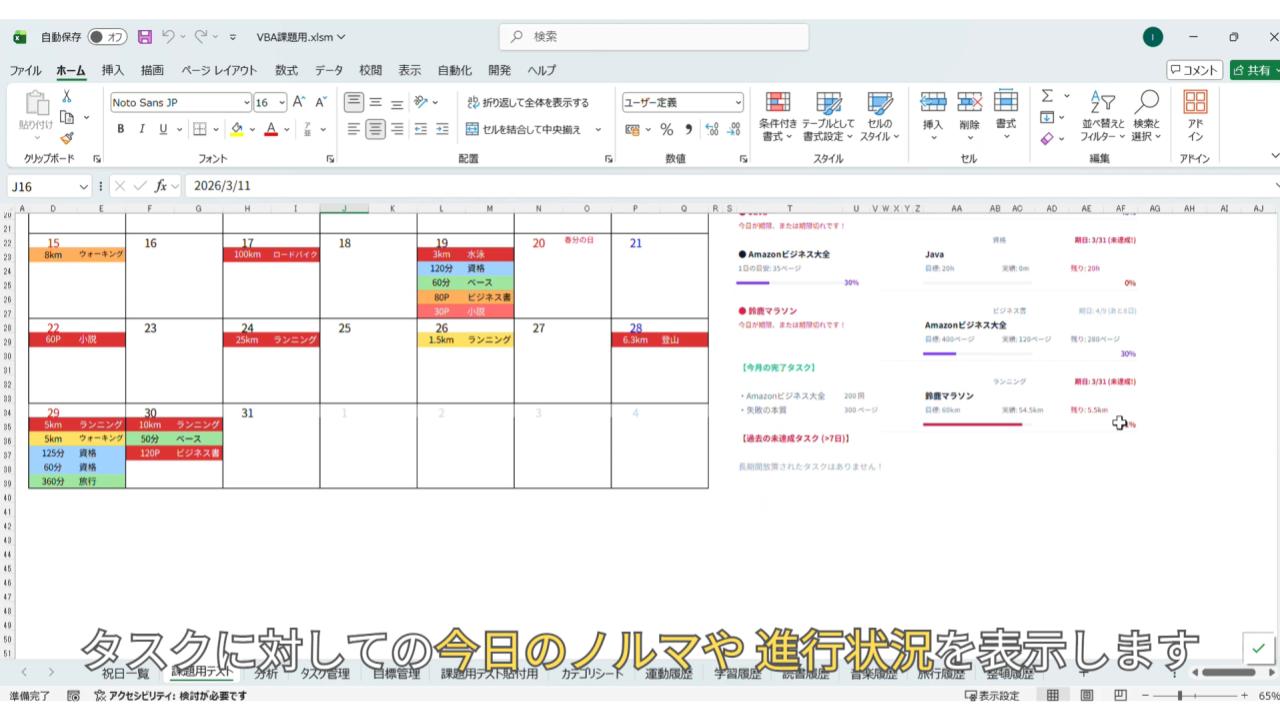Viewport: 1280px width, 720px height.
Task: Click the zoom slider in status bar
Action: (x=1180, y=696)
